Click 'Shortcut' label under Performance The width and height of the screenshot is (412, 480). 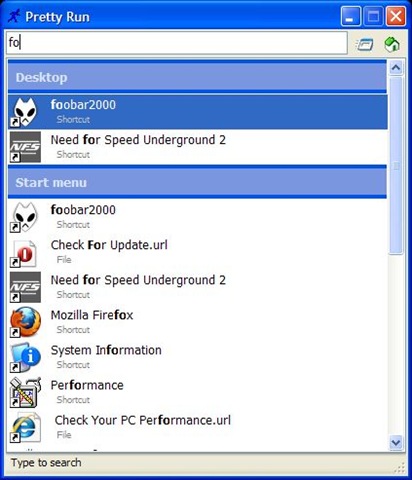(73, 400)
